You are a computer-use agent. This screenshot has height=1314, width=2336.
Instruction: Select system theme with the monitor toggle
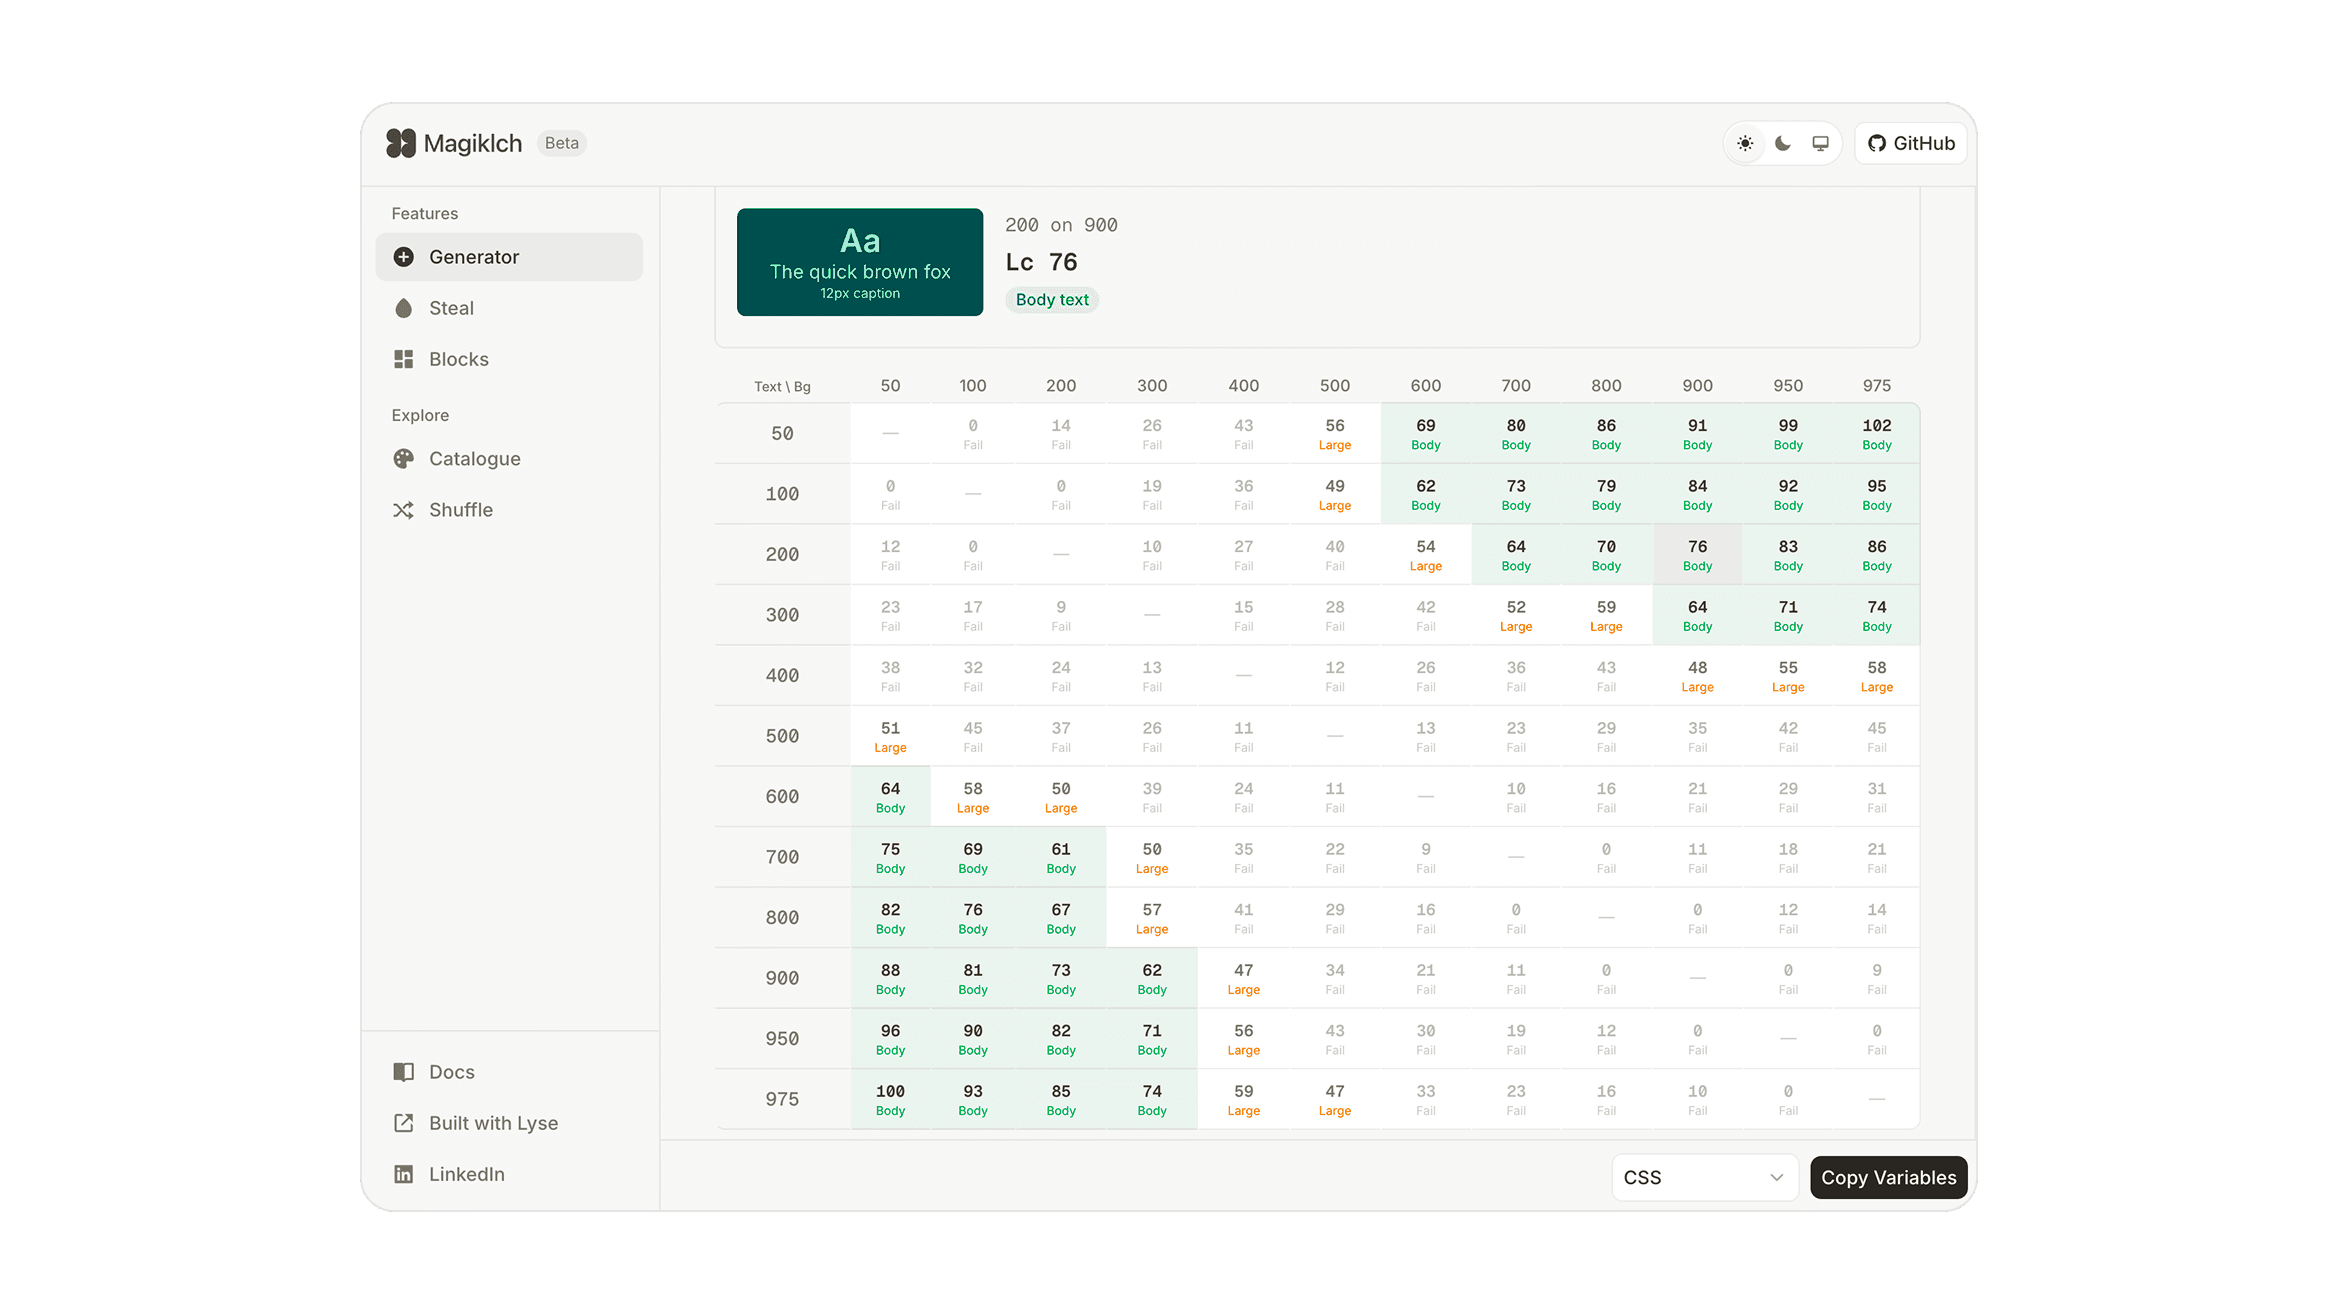(x=1820, y=143)
